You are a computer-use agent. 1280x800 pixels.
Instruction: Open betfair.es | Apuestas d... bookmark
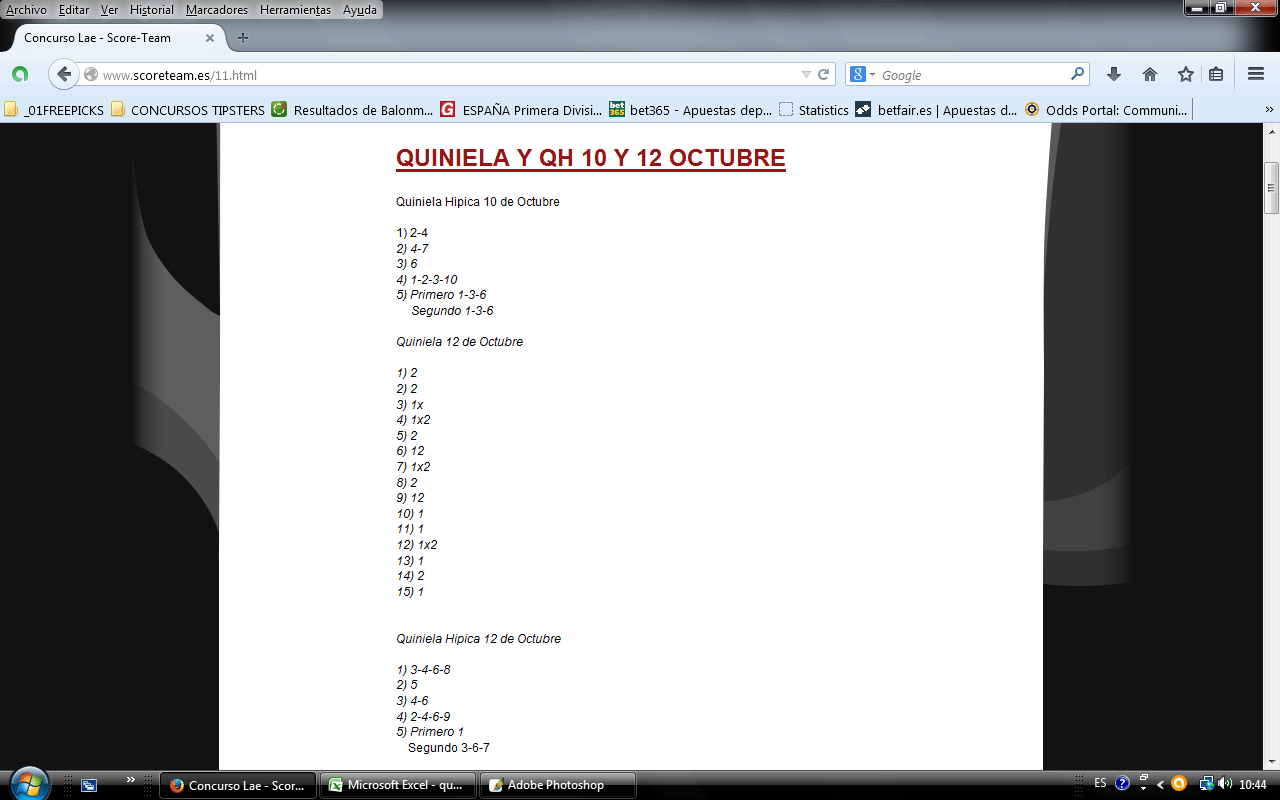(x=936, y=110)
